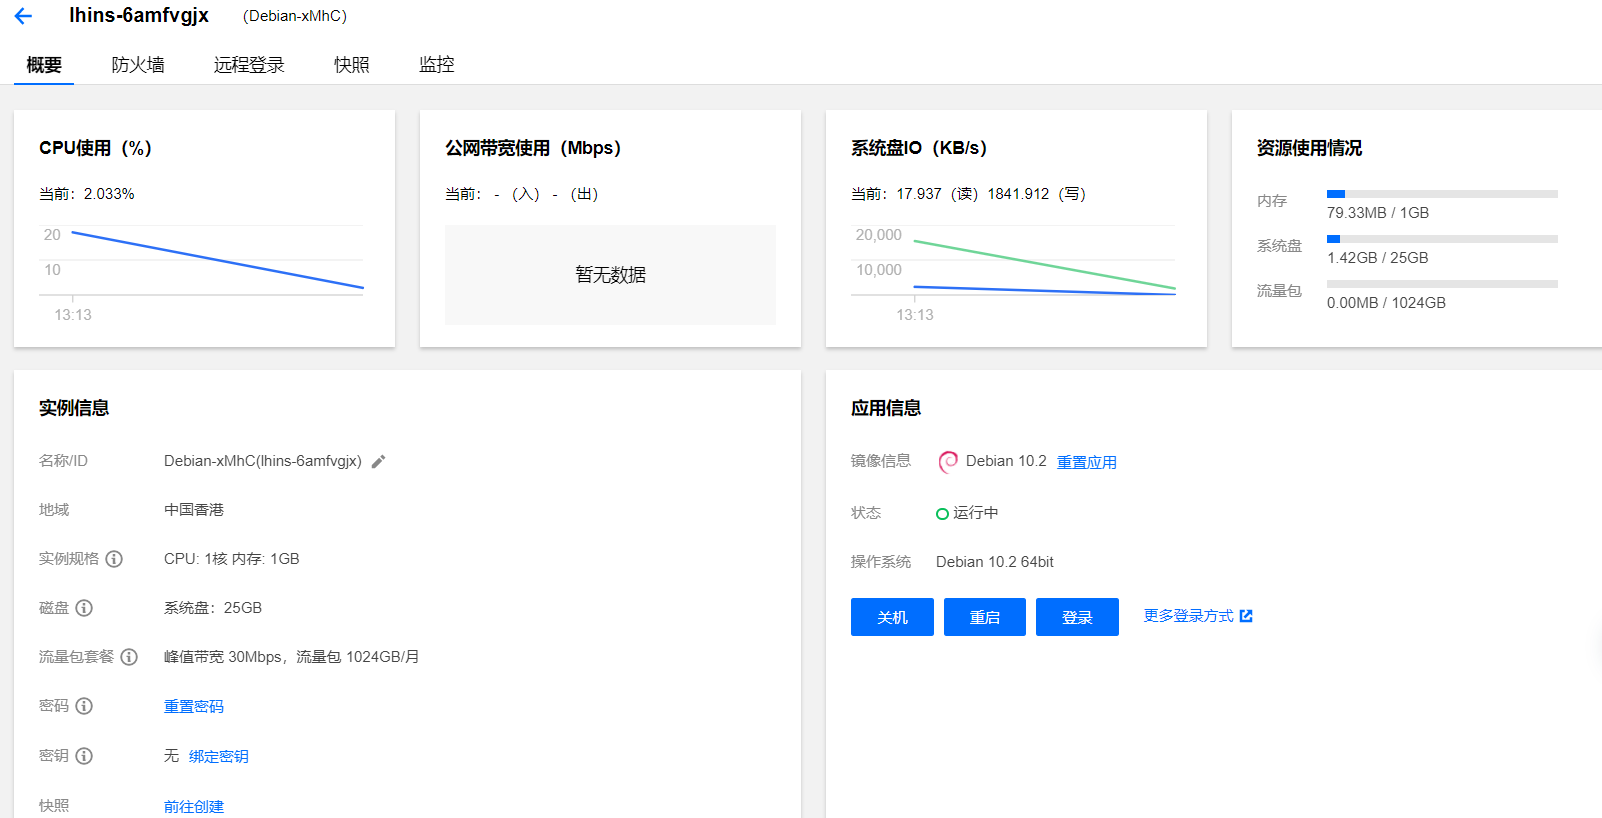Click the region value 中国香港
Image resolution: width=1602 pixels, height=818 pixels.
[194, 510]
